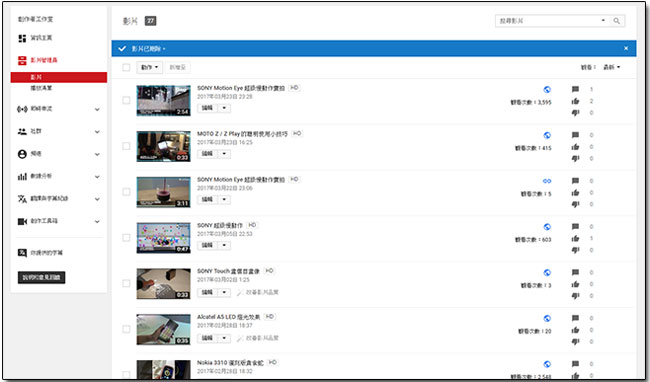
Task: Click the thumbs-down icon of the 2:54 SONY Motion Eye video
Action: (575, 113)
